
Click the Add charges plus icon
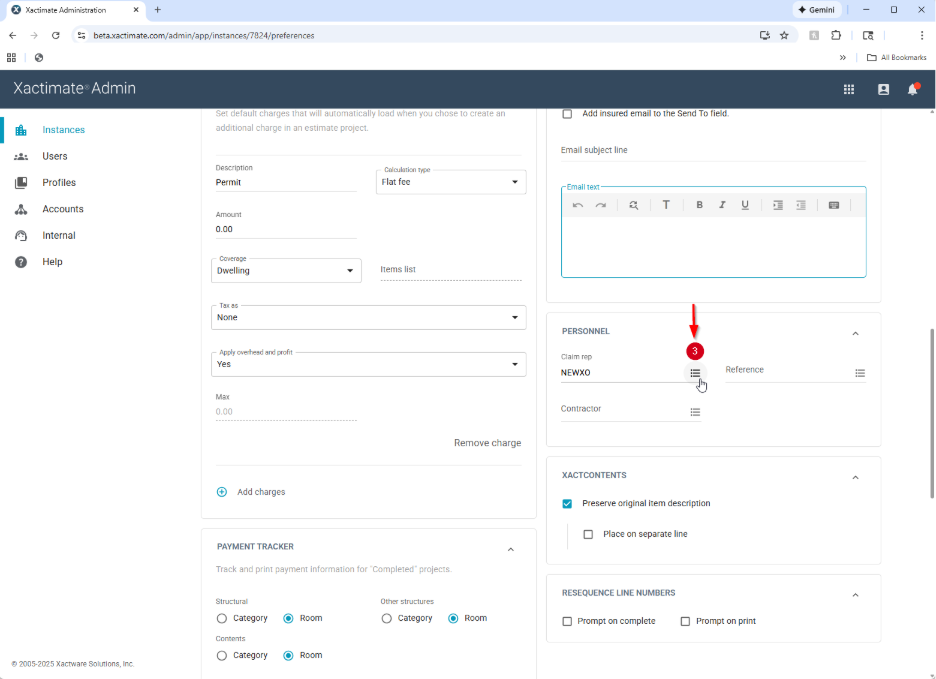point(221,492)
